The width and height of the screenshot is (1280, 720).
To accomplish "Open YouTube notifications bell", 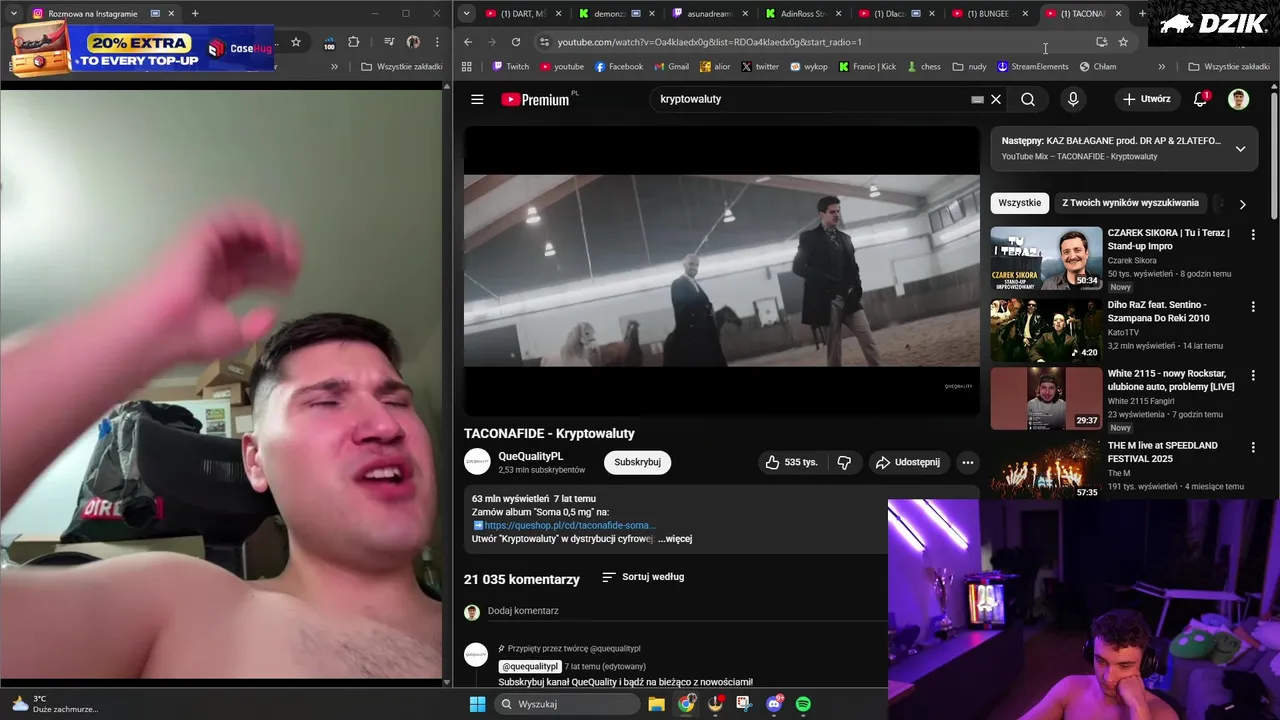I will point(1201,99).
